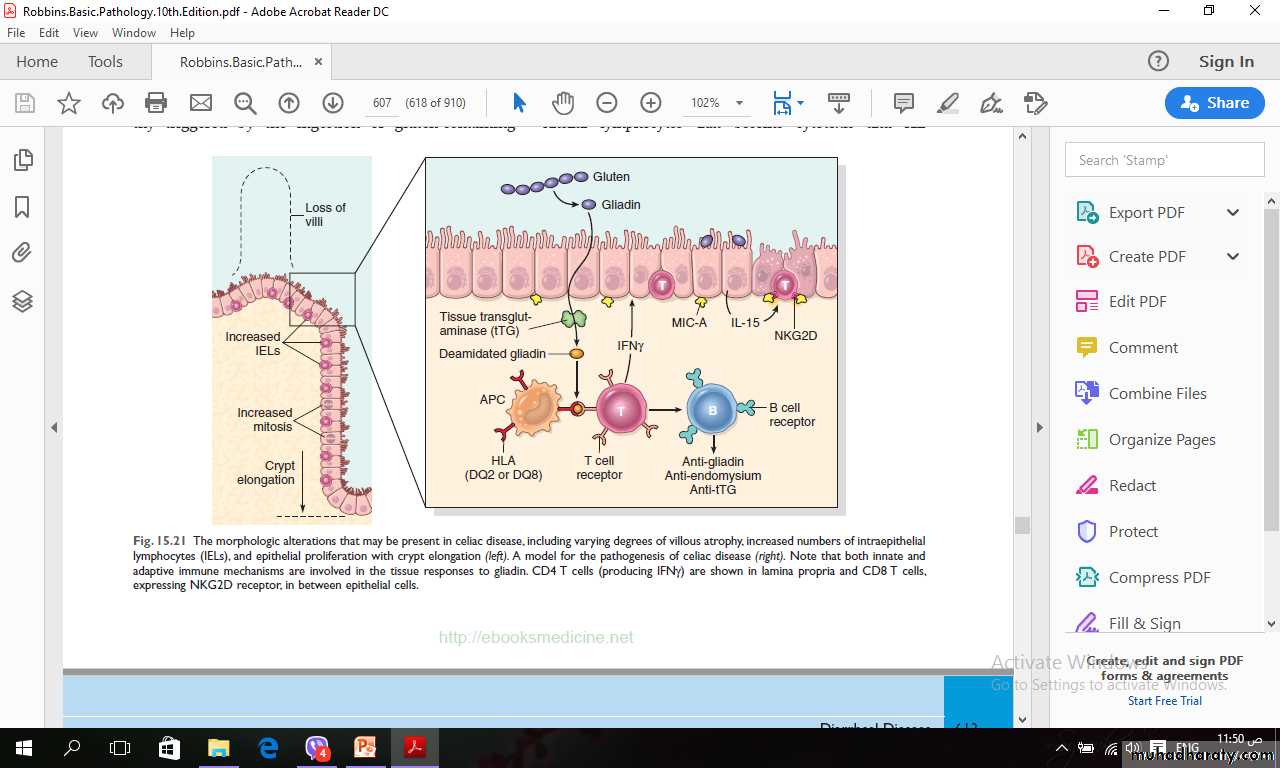The image size is (1280, 768).
Task: Go to previous page arrow
Action: pyautogui.click(x=289, y=103)
